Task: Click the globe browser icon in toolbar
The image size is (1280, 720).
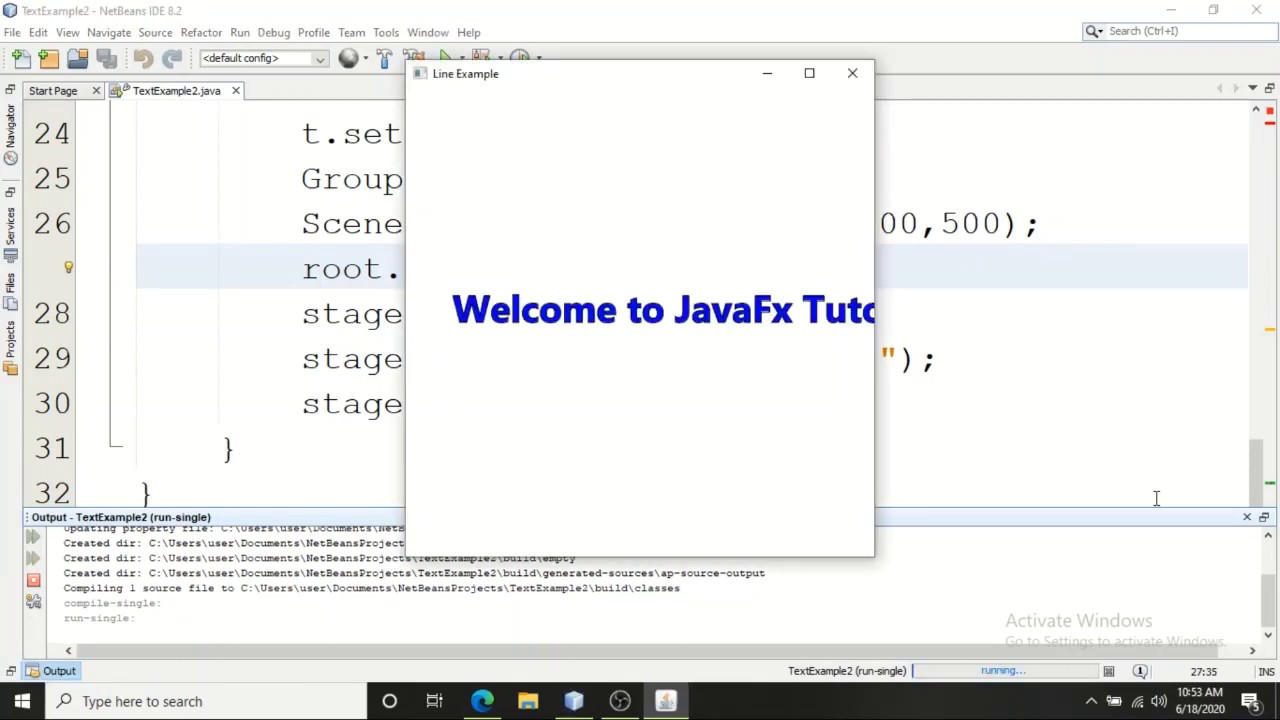Action: tap(348, 58)
